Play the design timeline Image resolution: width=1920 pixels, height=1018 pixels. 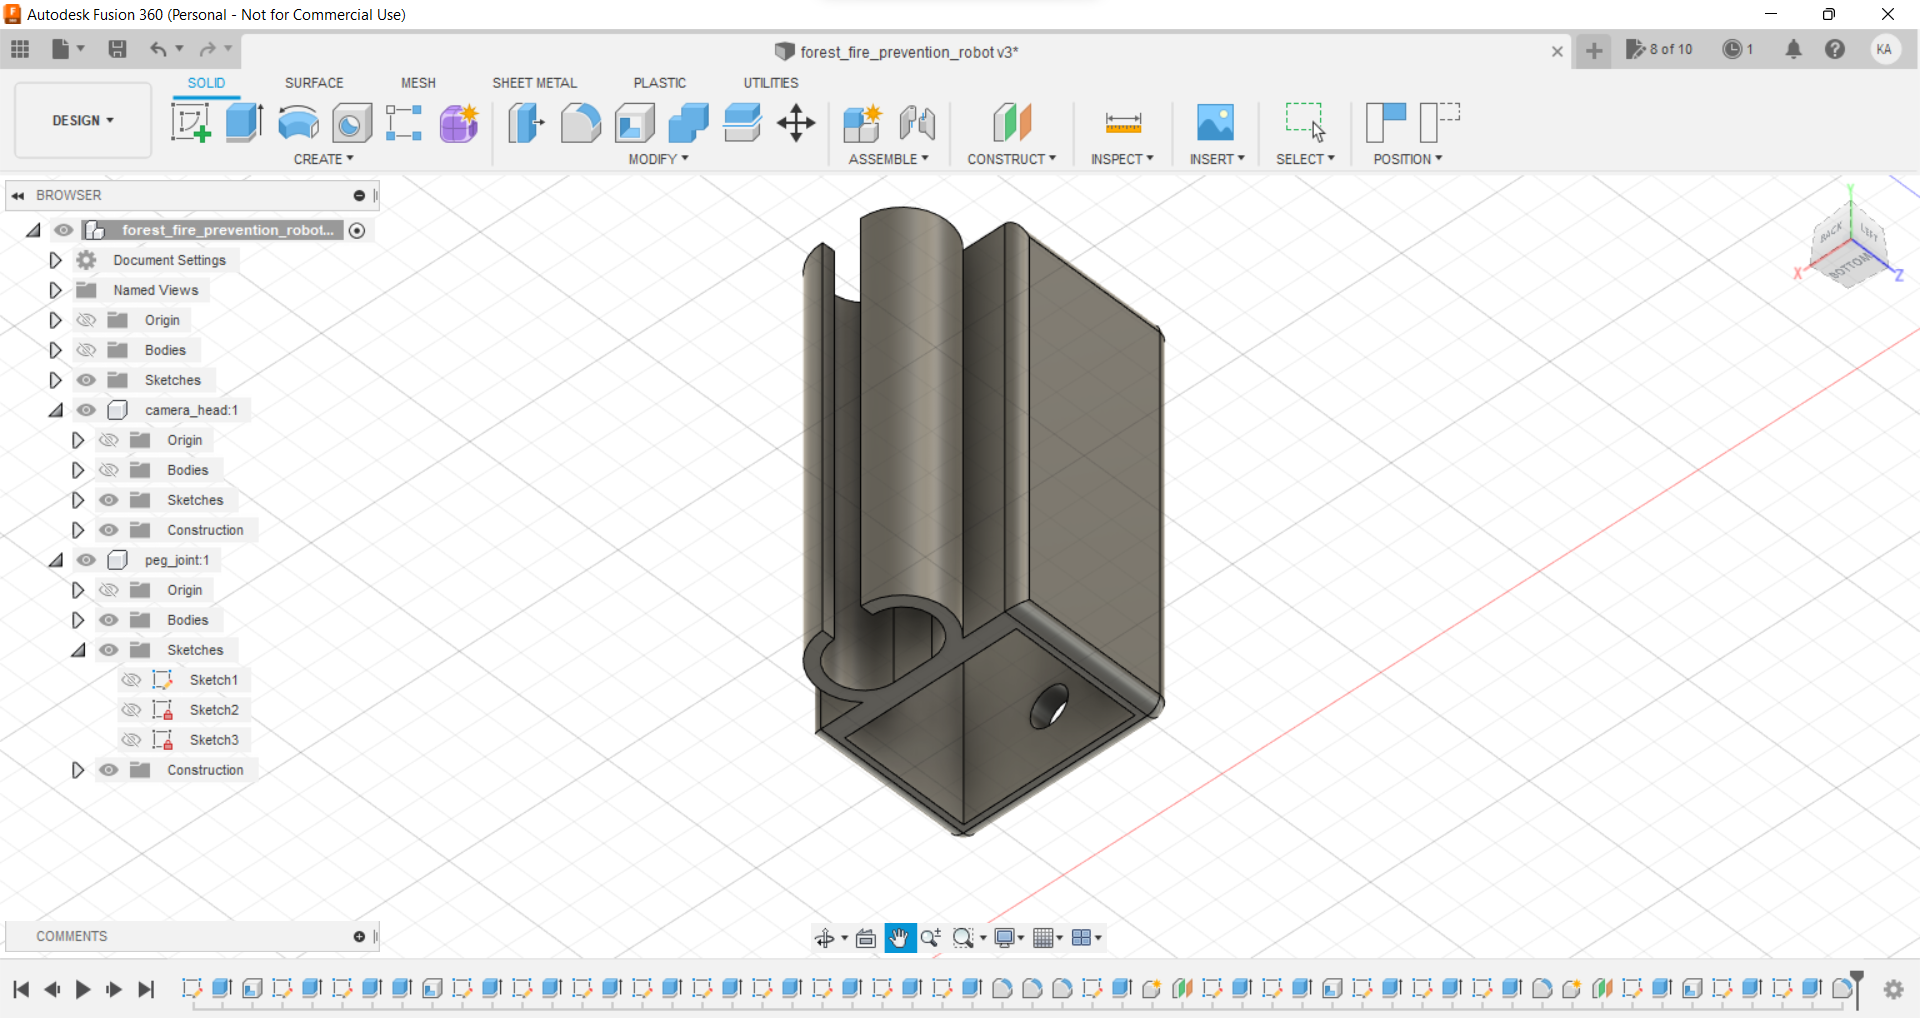83,989
